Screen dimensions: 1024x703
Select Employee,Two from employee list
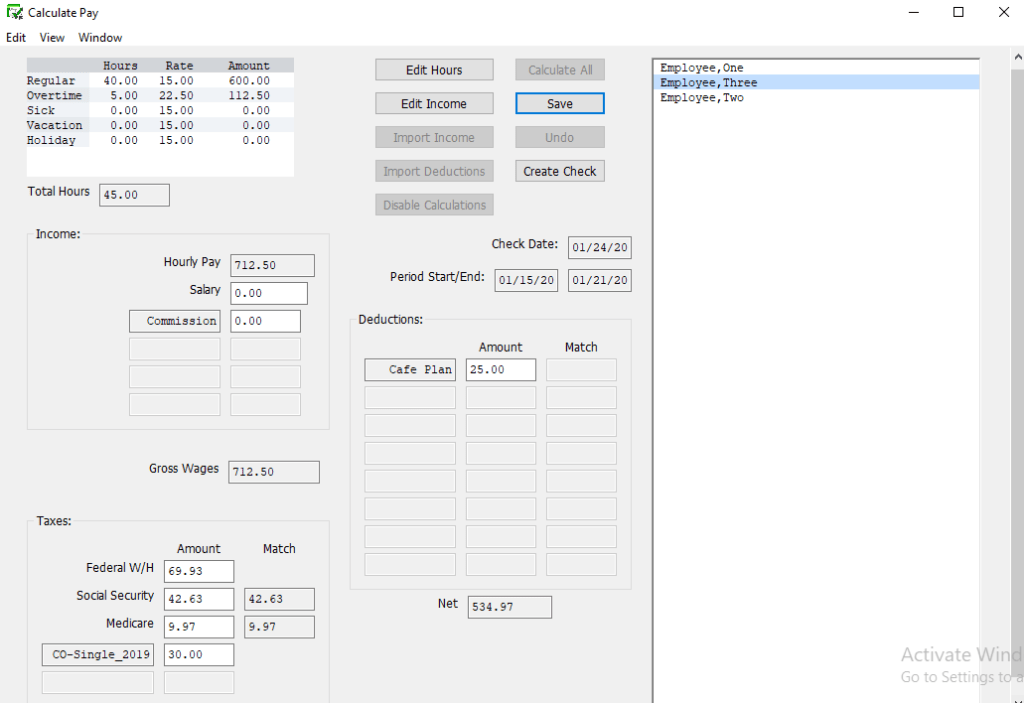702,98
